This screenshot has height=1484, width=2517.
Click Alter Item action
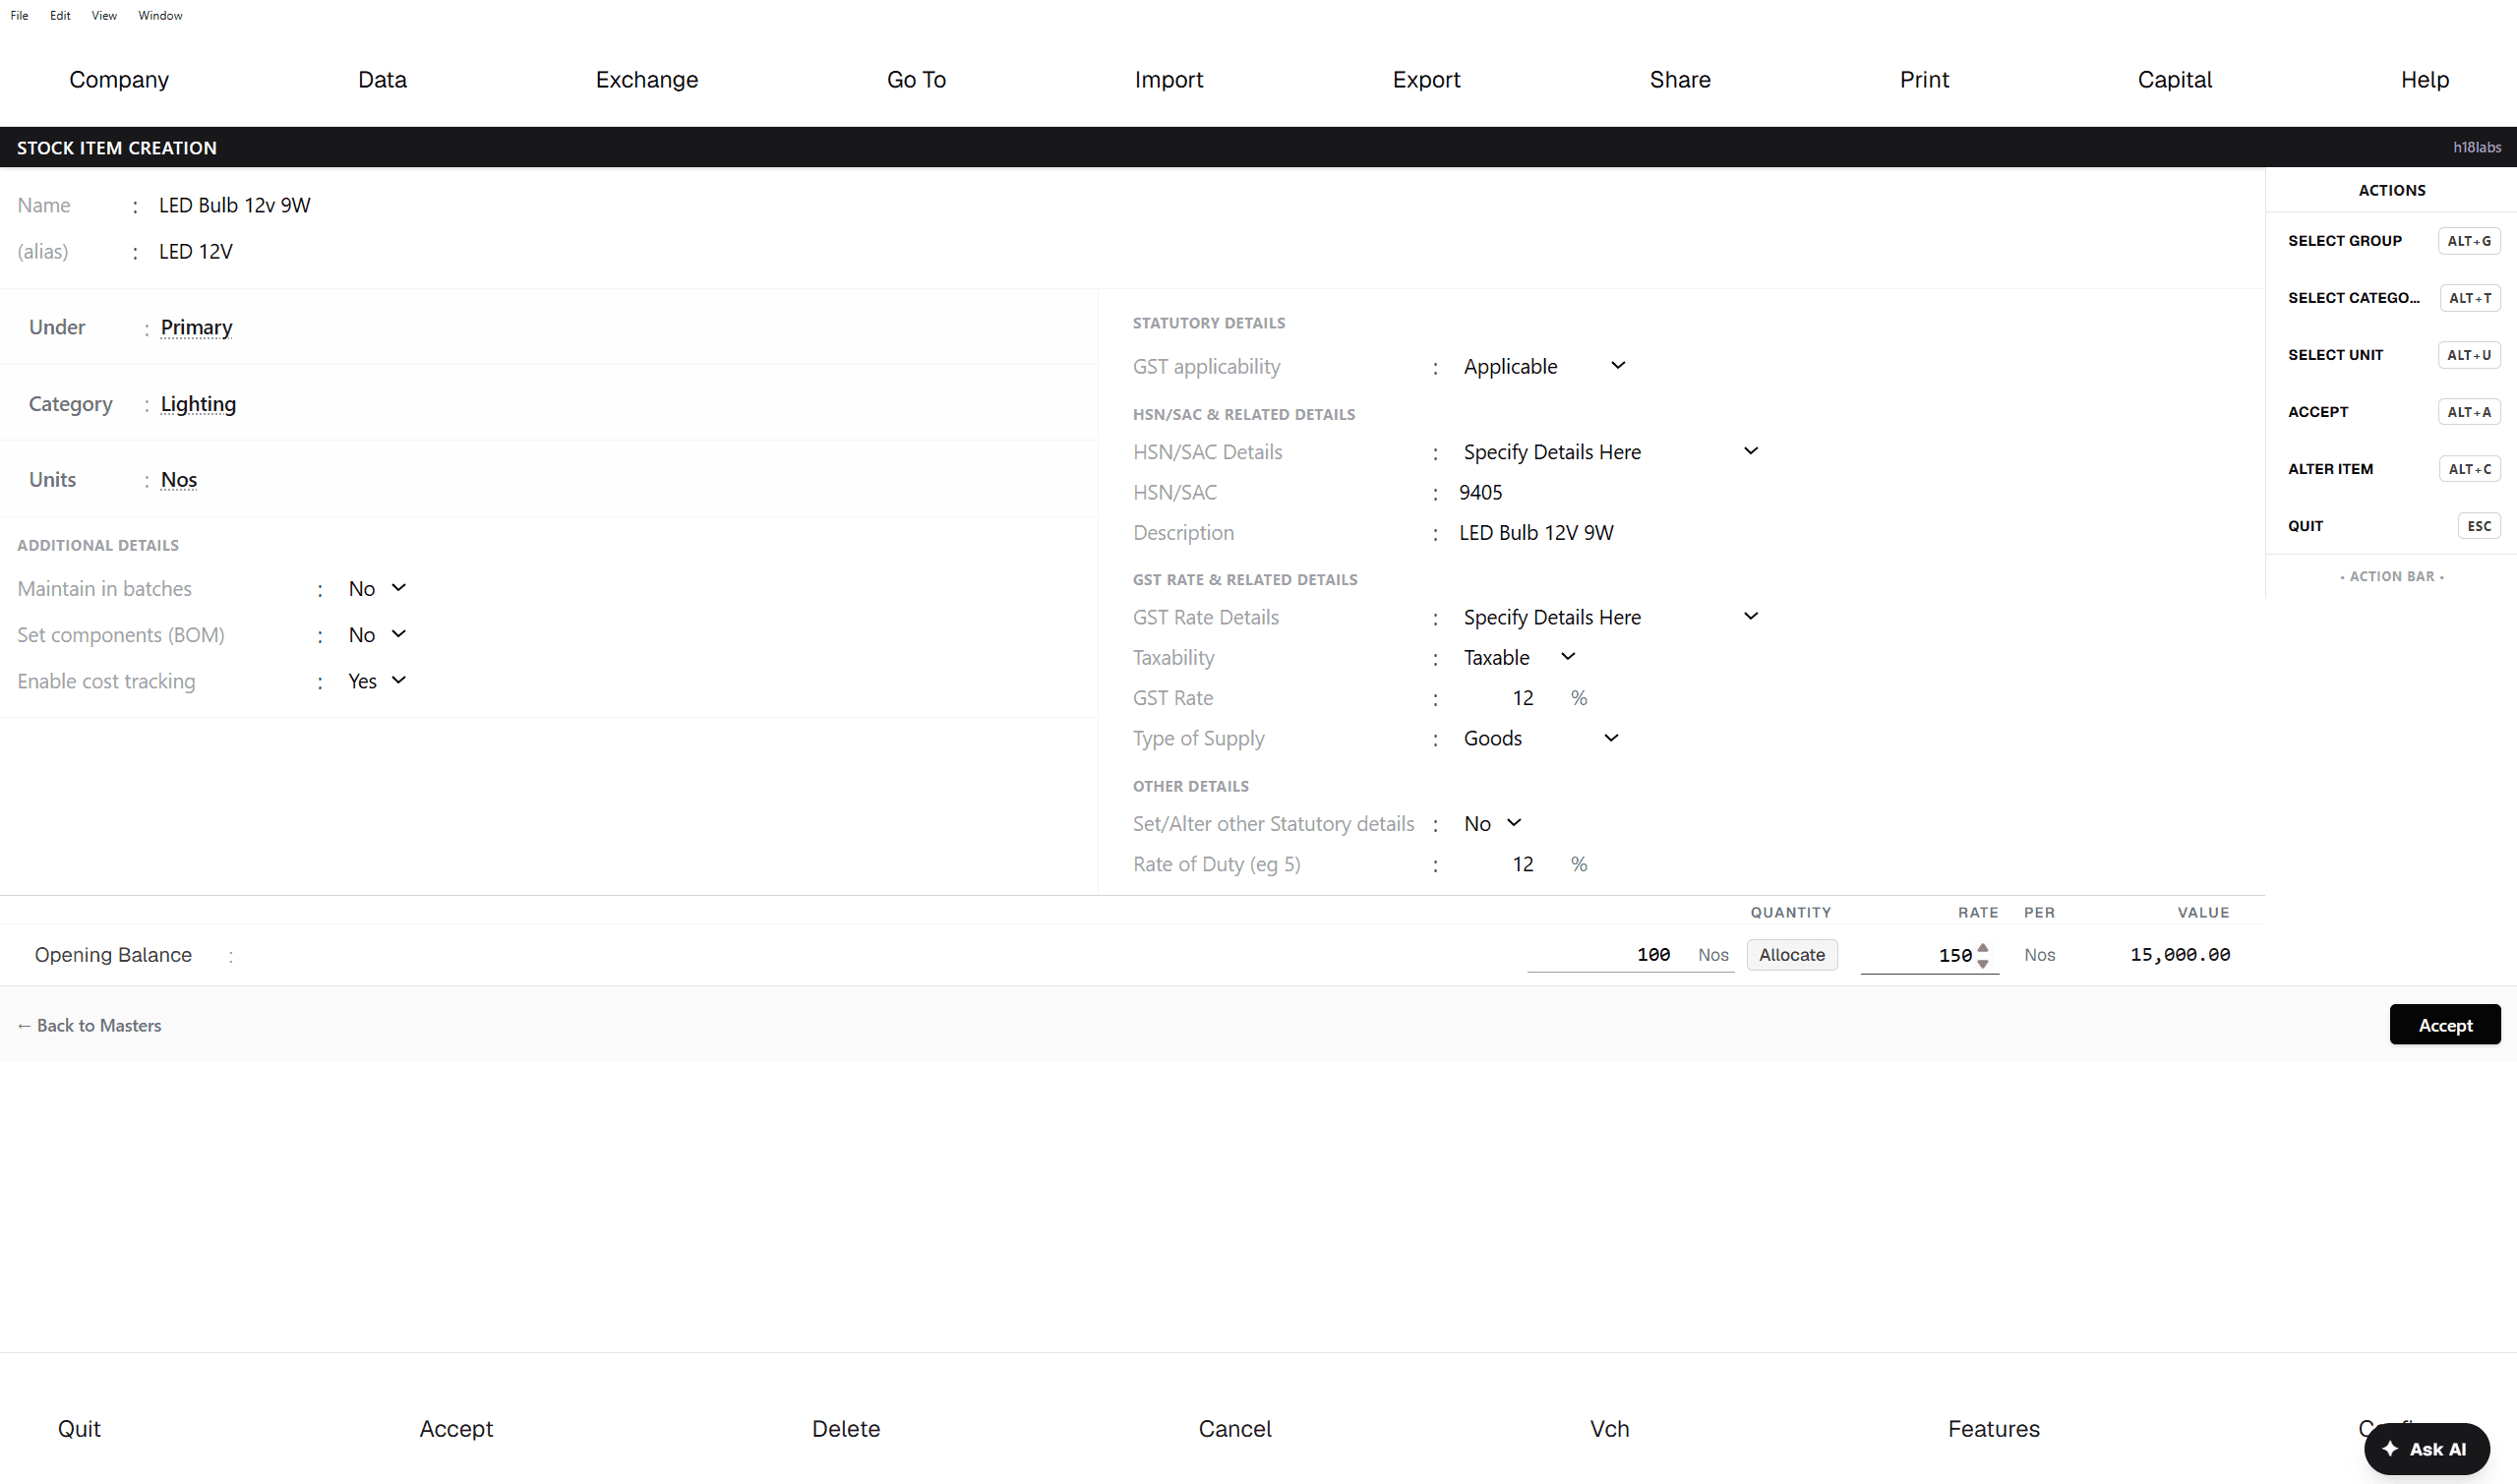tap(2330, 469)
